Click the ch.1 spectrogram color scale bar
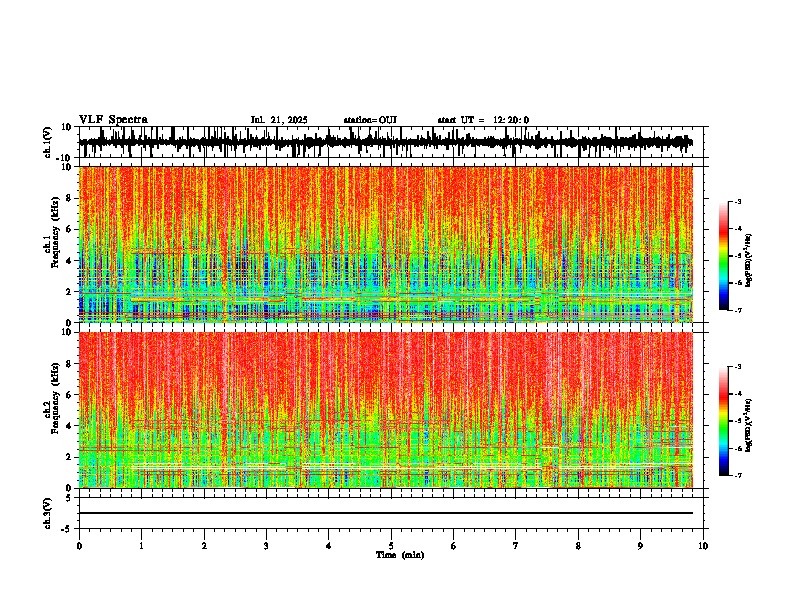792x612 pixels. click(724, 256)
